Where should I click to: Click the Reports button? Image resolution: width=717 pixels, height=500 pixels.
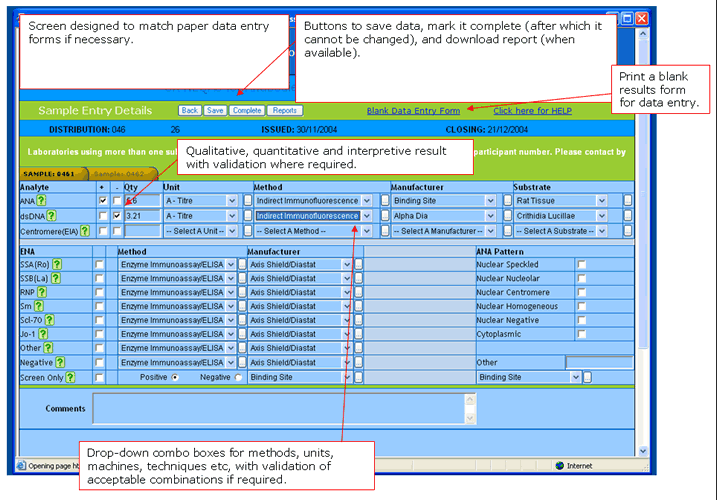pyautogui.click(x=284, y=110)
